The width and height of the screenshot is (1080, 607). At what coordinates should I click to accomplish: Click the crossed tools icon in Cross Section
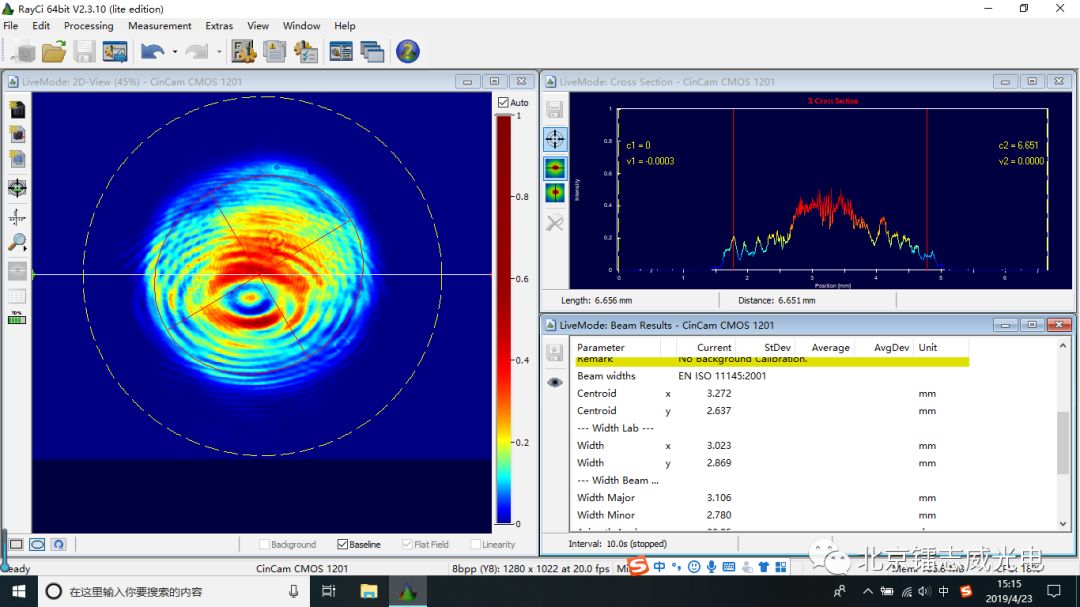[x=555, y=223]
